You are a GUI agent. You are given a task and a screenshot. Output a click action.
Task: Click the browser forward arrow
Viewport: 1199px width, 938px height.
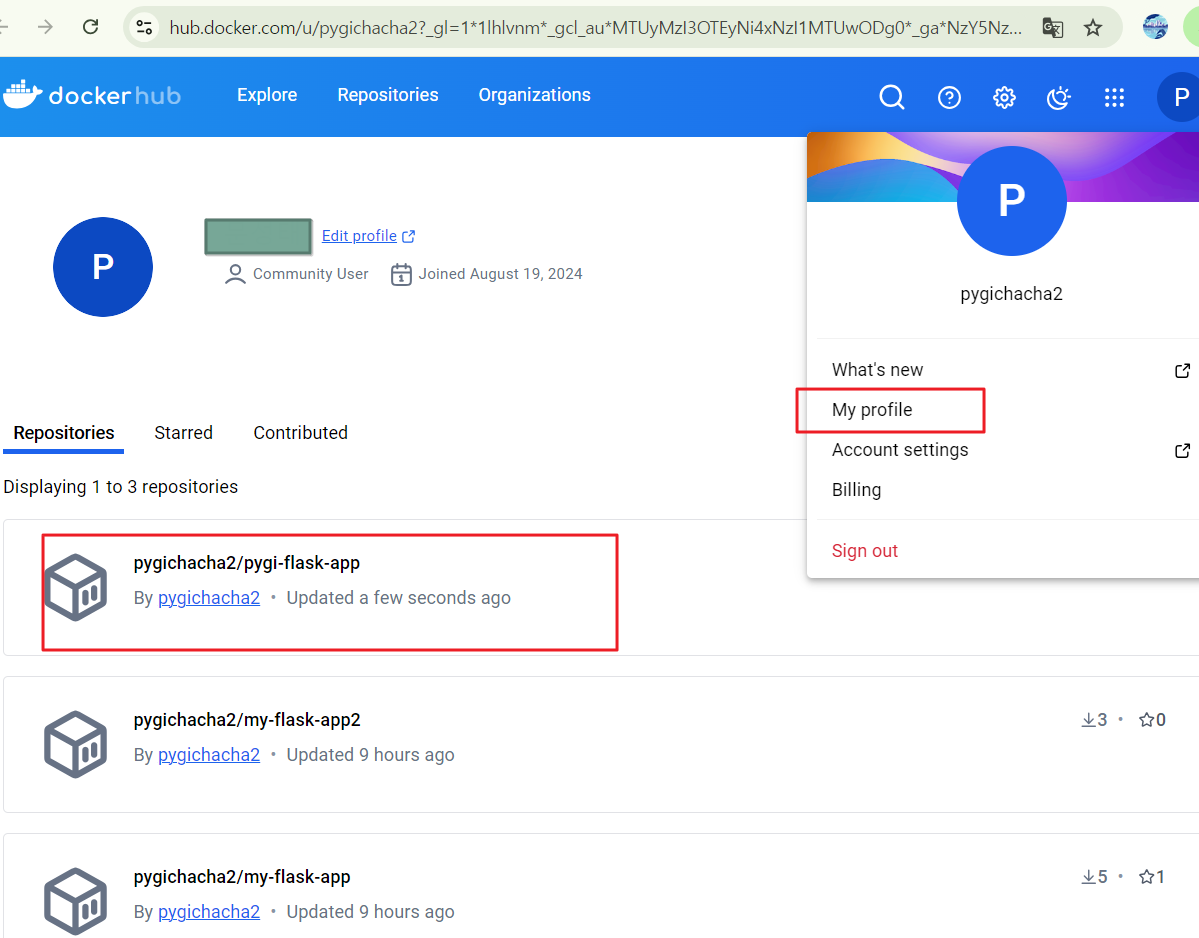tap(46, 28)
